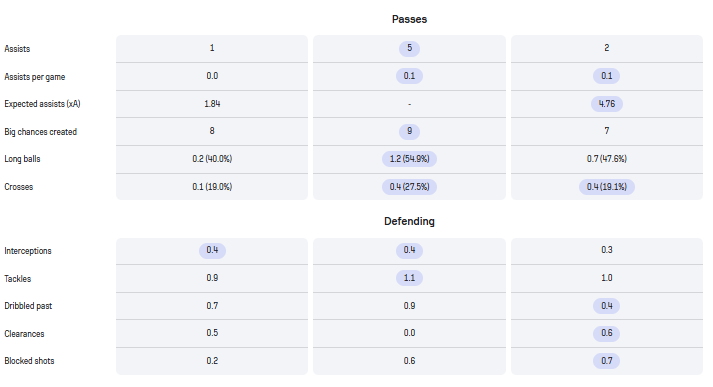713x387 pixels.
Task: Click the Big chances created label
Action: tap(40, 132)
